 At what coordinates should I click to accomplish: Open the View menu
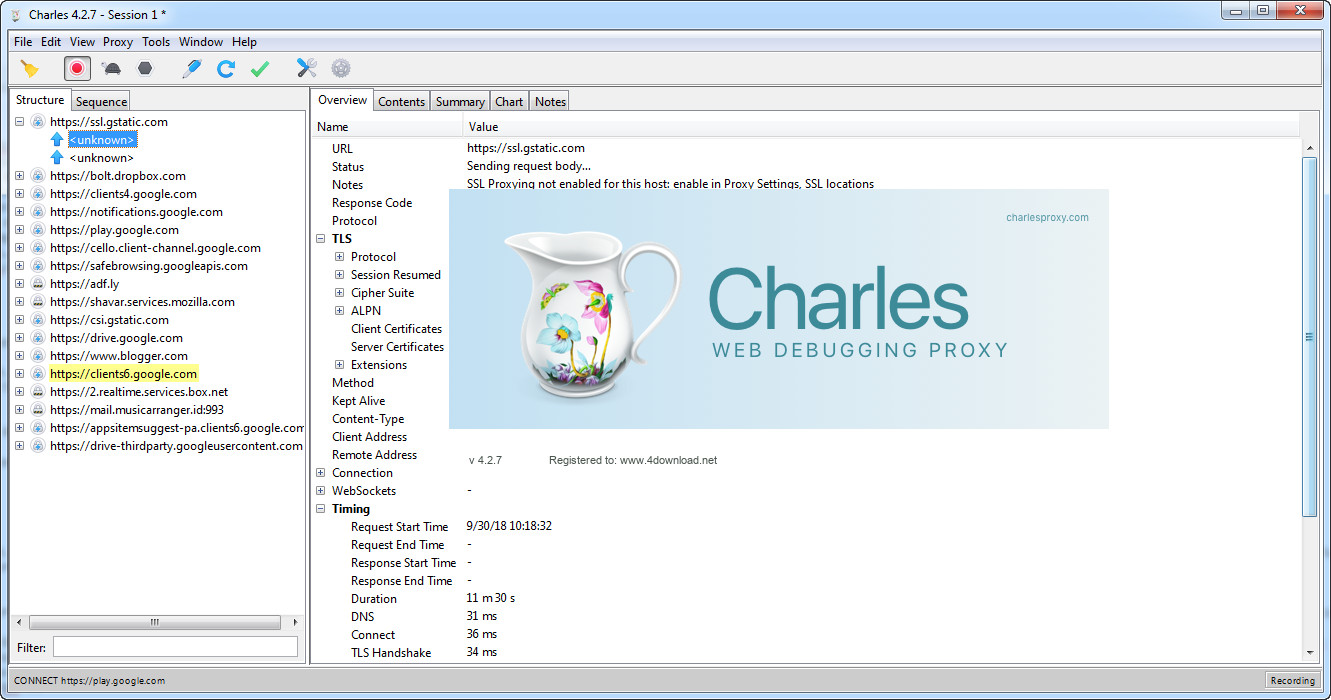[x=82, y=42]
